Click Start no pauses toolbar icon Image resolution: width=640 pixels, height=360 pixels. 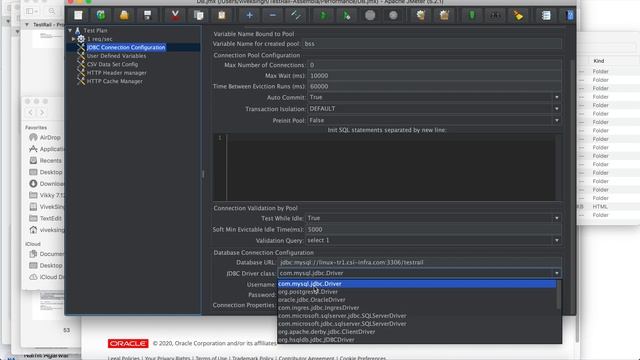click(347, 16)
